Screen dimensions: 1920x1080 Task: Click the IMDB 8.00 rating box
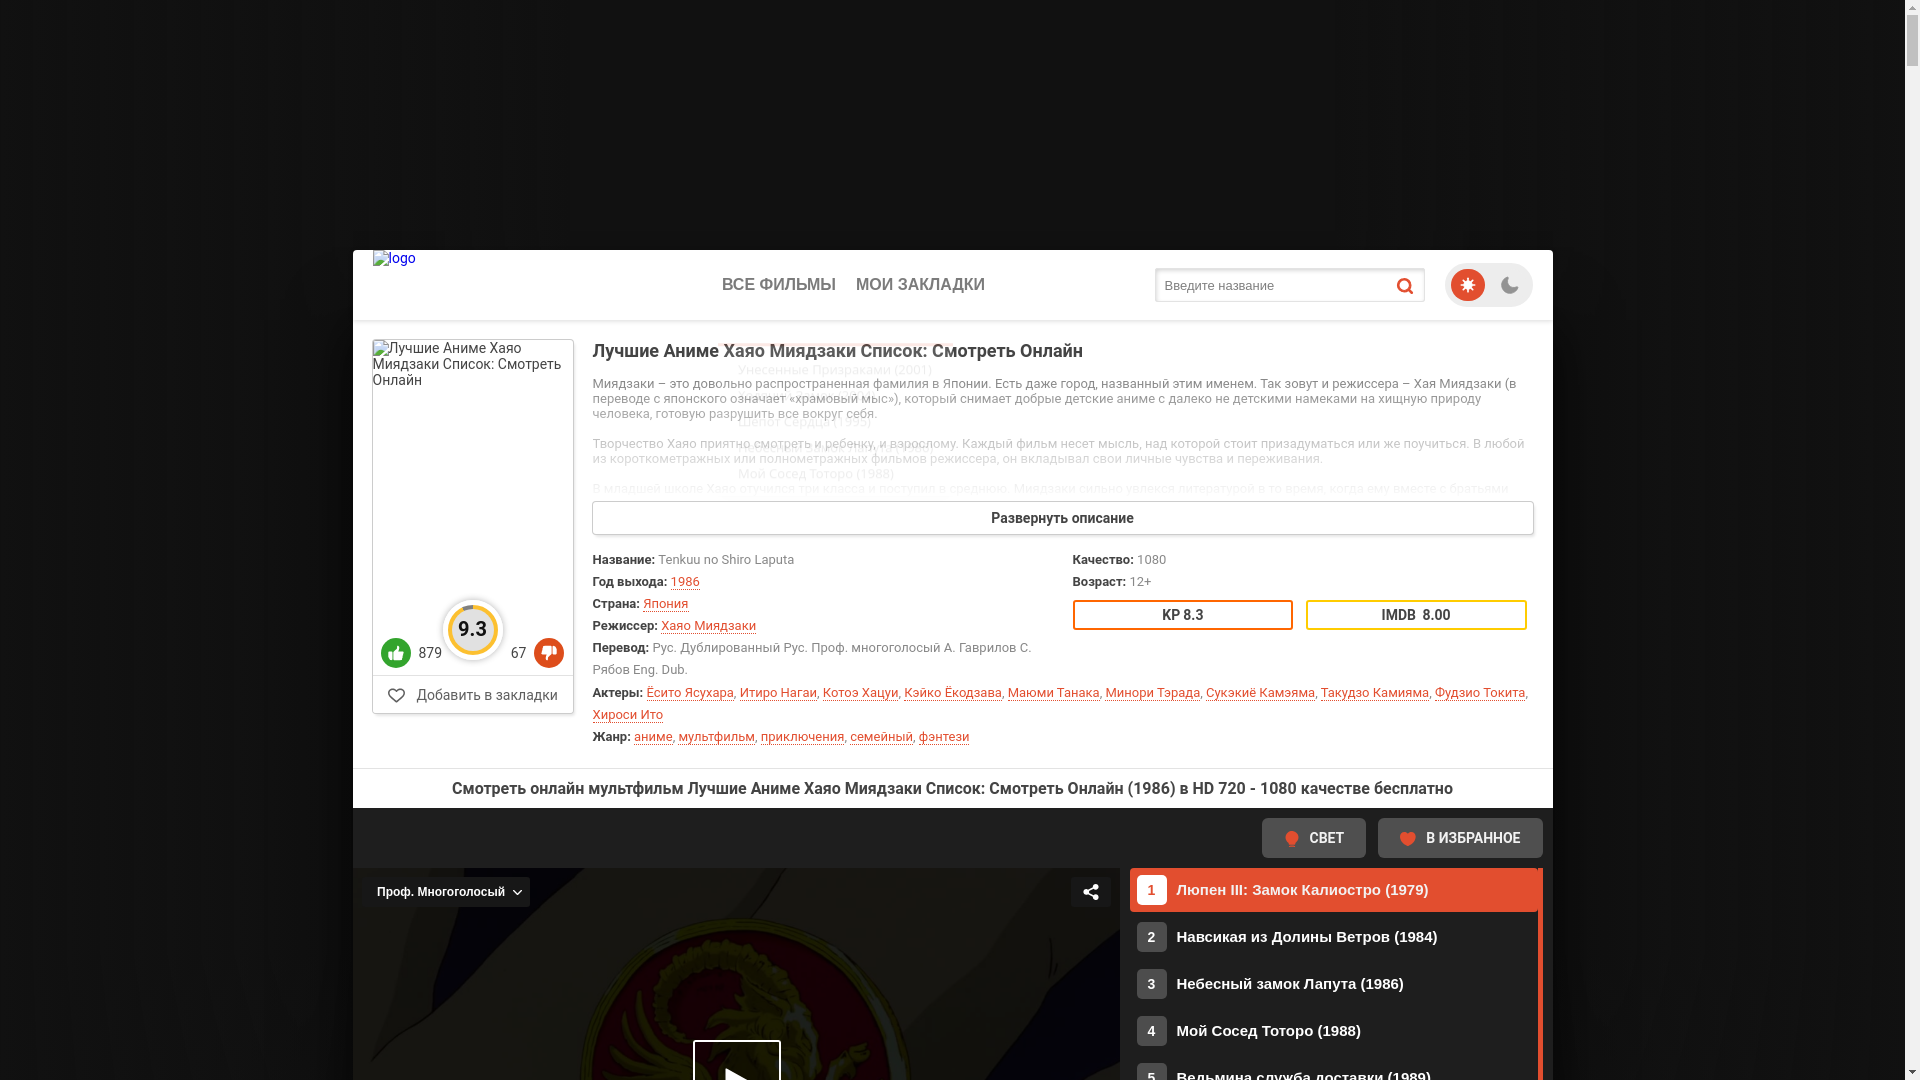pyautogui.click(x=1416, y=615)
